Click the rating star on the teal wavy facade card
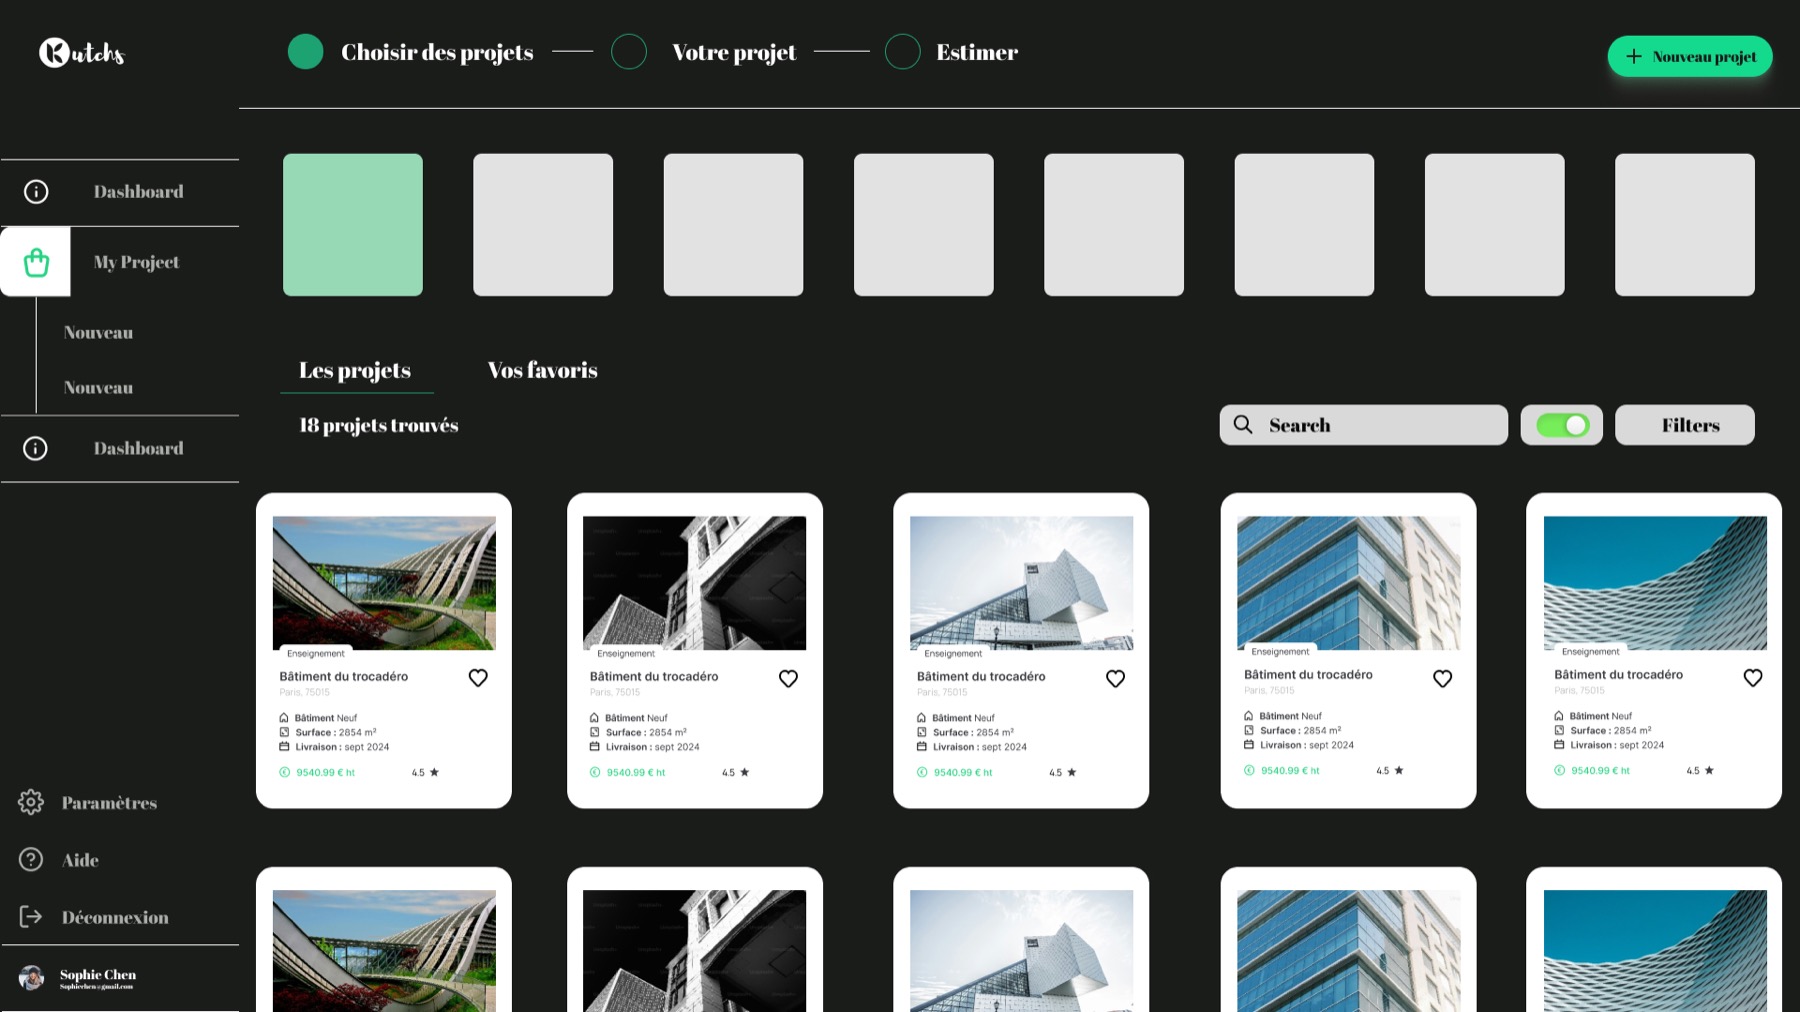 tap(1709, 770)
